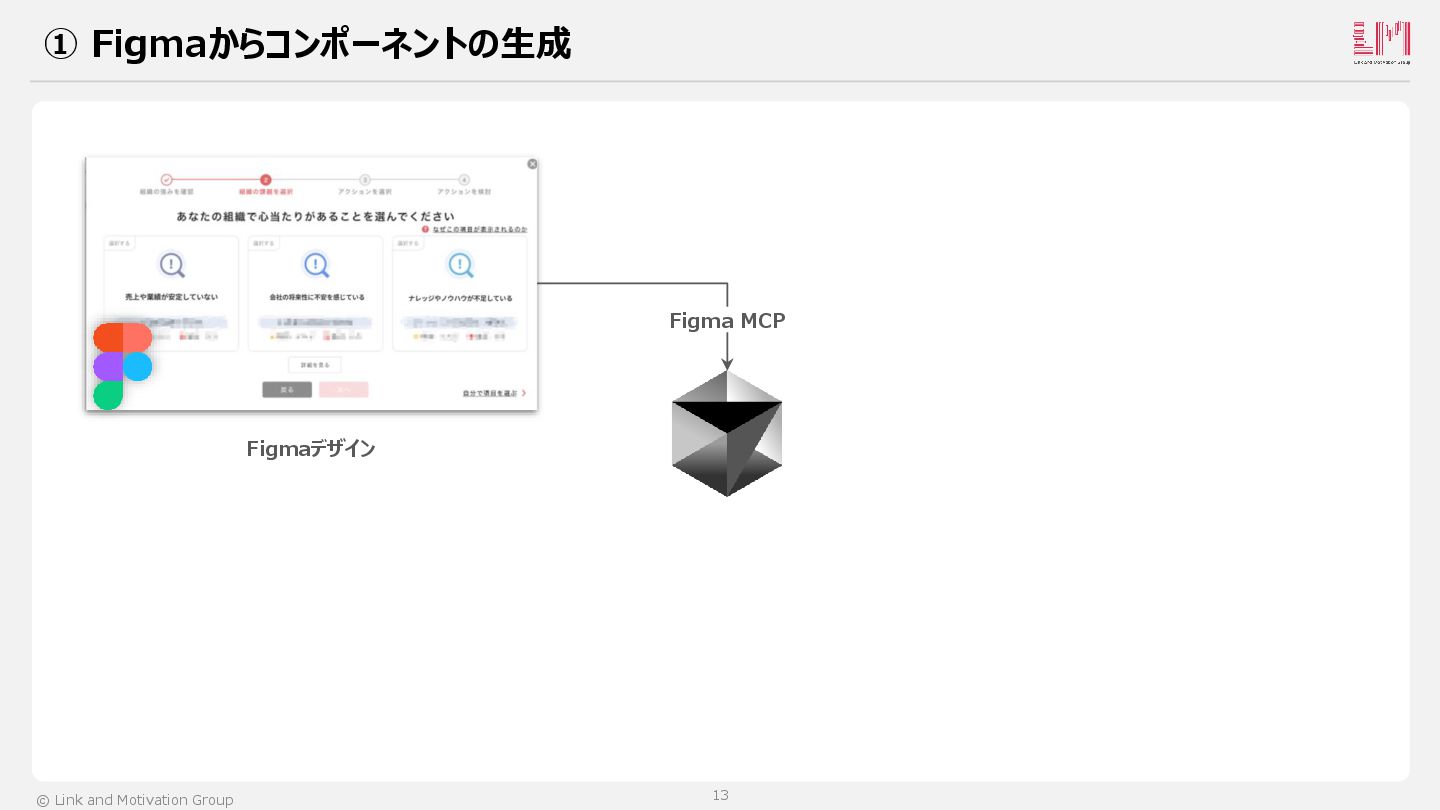The image size is (1440, 810).
Task: Click the pale pink next button beside 戻る
Action: click(343, 390)
